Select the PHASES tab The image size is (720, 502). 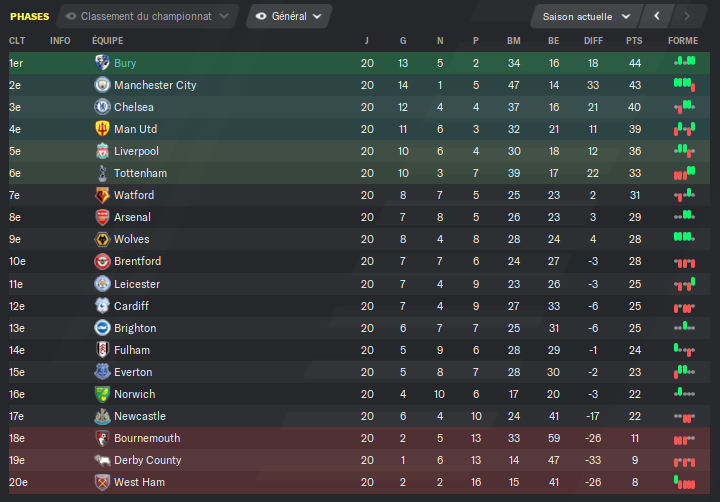[29, 17]
